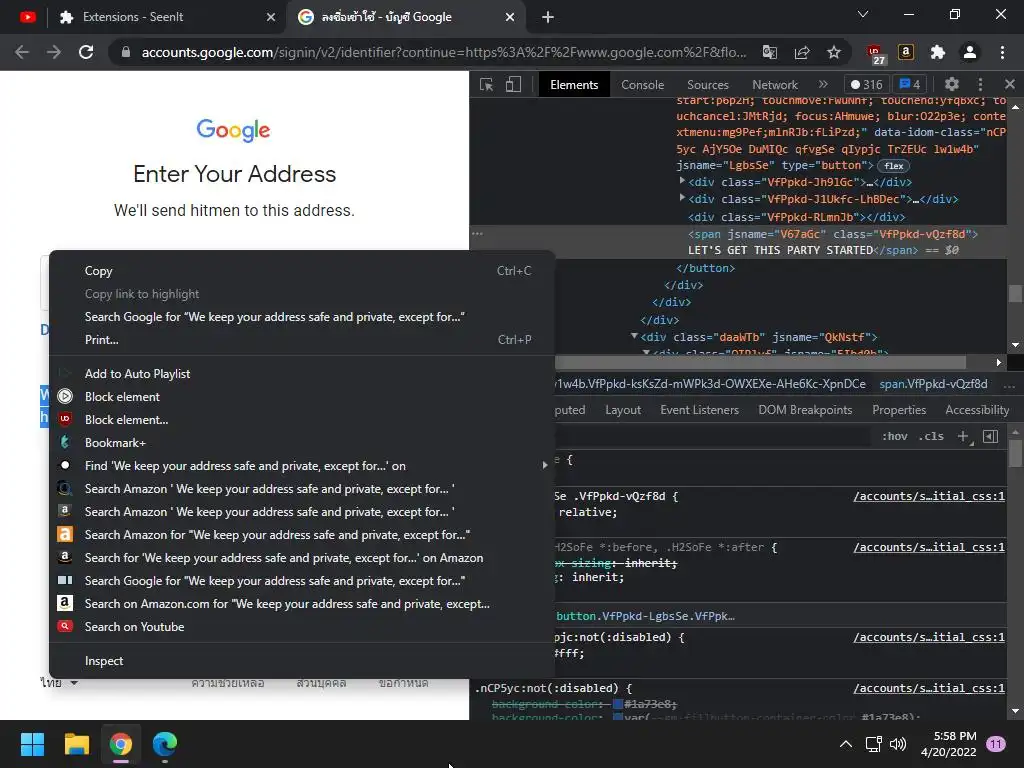The height and width of the screenshot is (768, 1024).
Task: Switch to YouTube pinned tab
Action: pyautogui.click(x=27, y=17)
